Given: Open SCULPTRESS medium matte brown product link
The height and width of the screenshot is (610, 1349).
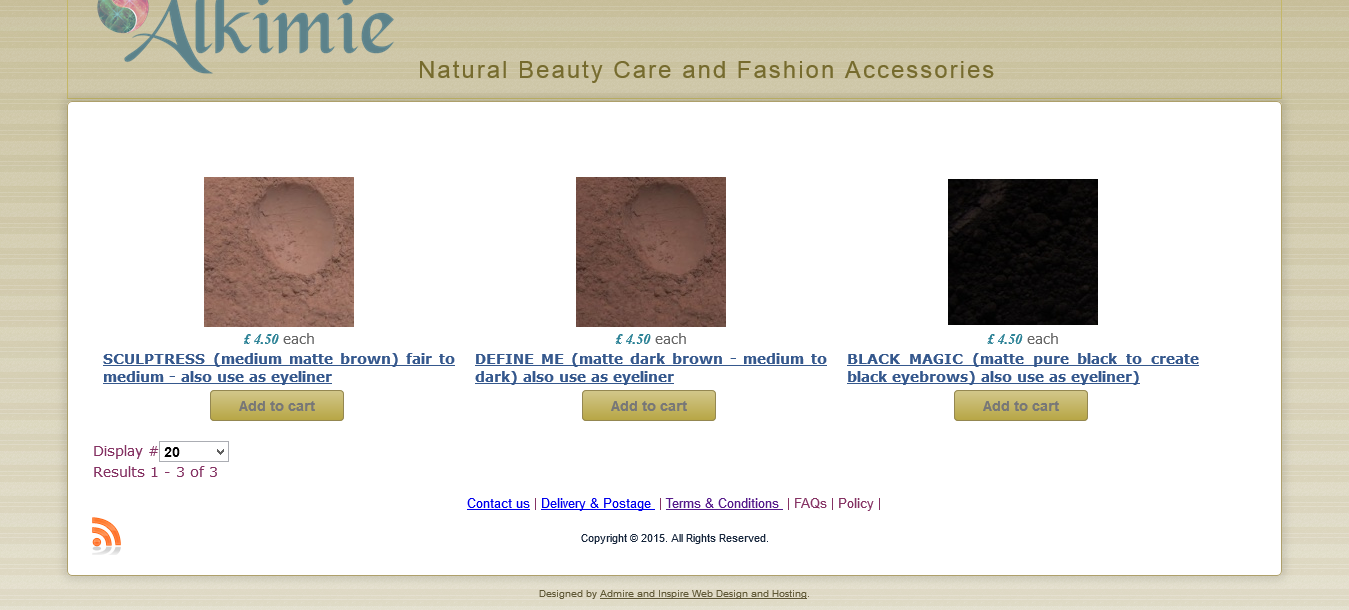Looking at the screenshot, I should (x=279, y=368).
